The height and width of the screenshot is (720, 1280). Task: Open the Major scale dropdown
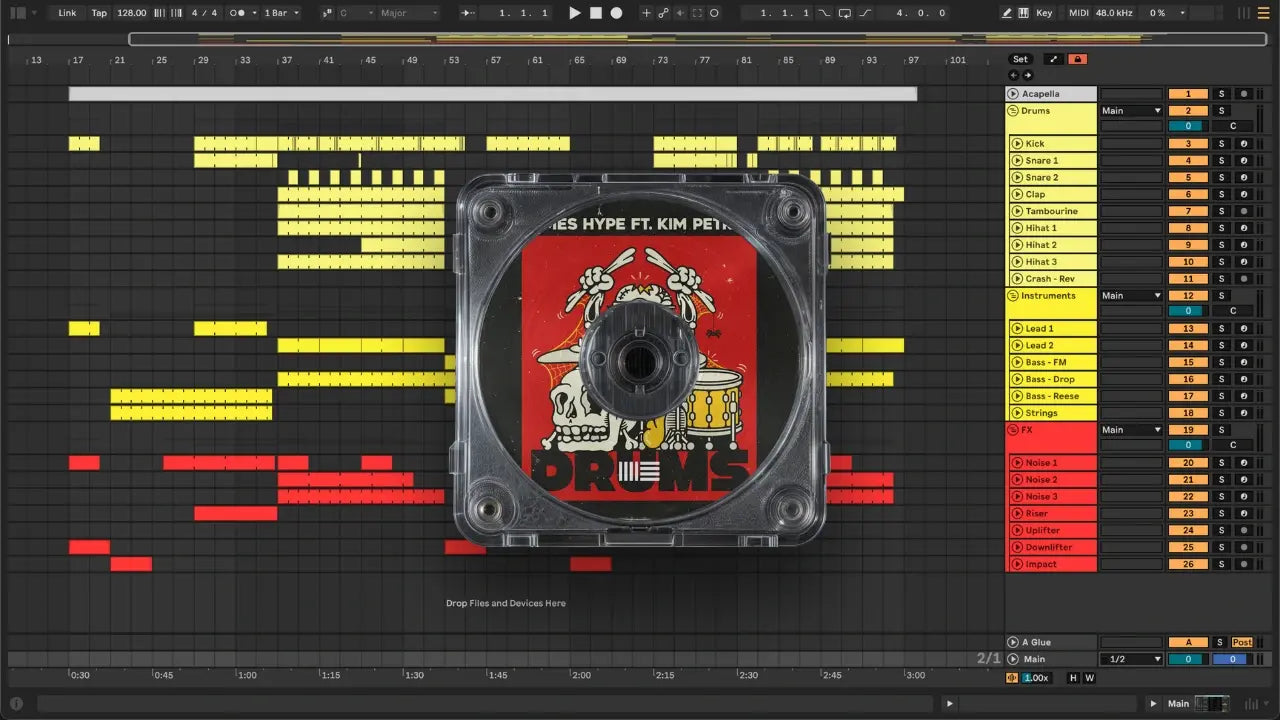point(408,13)
